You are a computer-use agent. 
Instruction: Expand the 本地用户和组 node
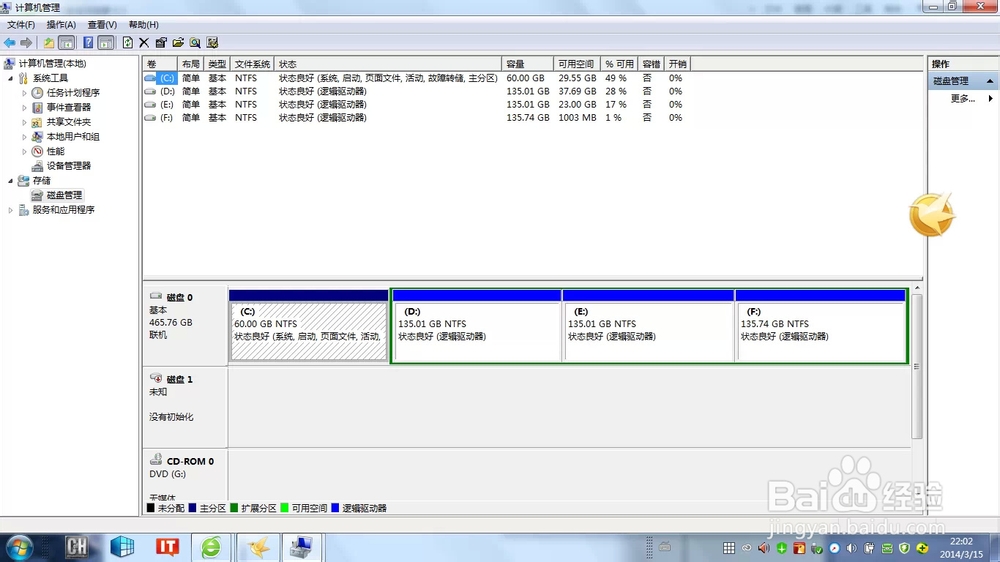click(24, 137)
